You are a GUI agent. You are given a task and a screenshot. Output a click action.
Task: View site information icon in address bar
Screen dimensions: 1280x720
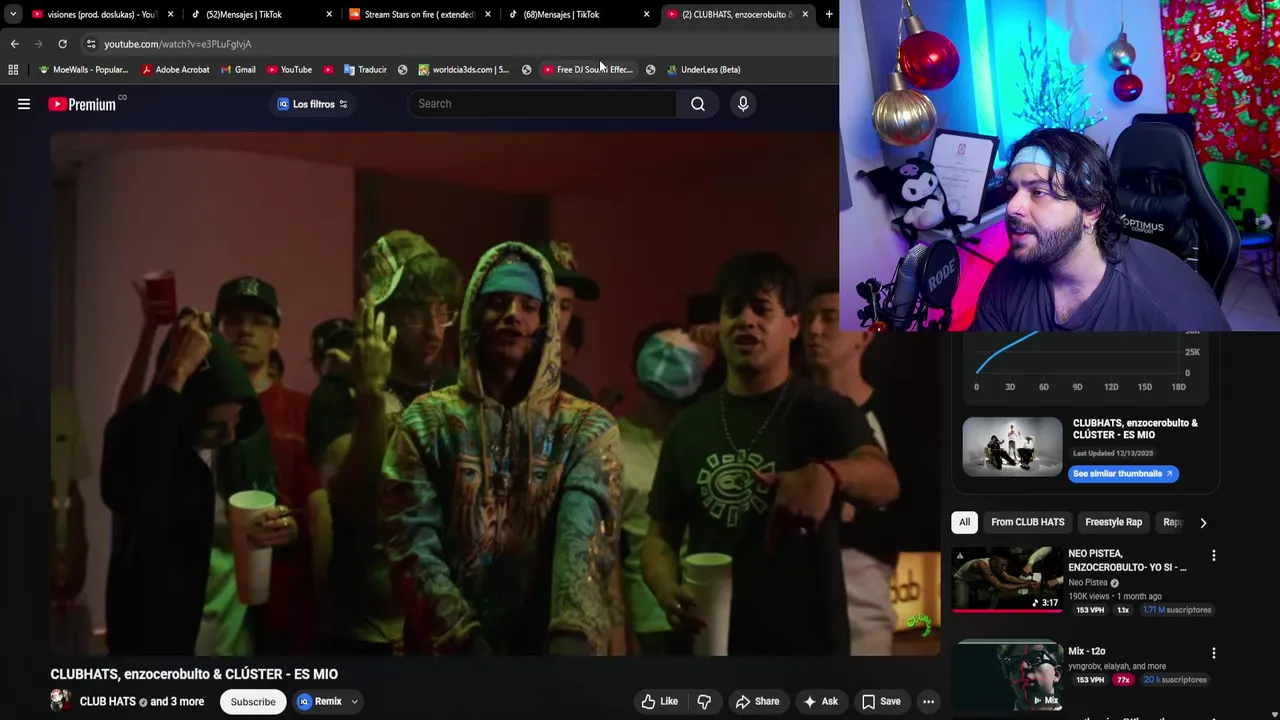(91, 44)
